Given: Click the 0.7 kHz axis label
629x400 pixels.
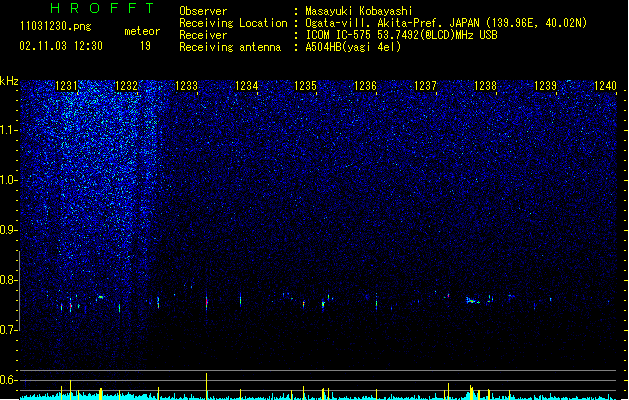Looking at the screenshot, I should point(8,330).
